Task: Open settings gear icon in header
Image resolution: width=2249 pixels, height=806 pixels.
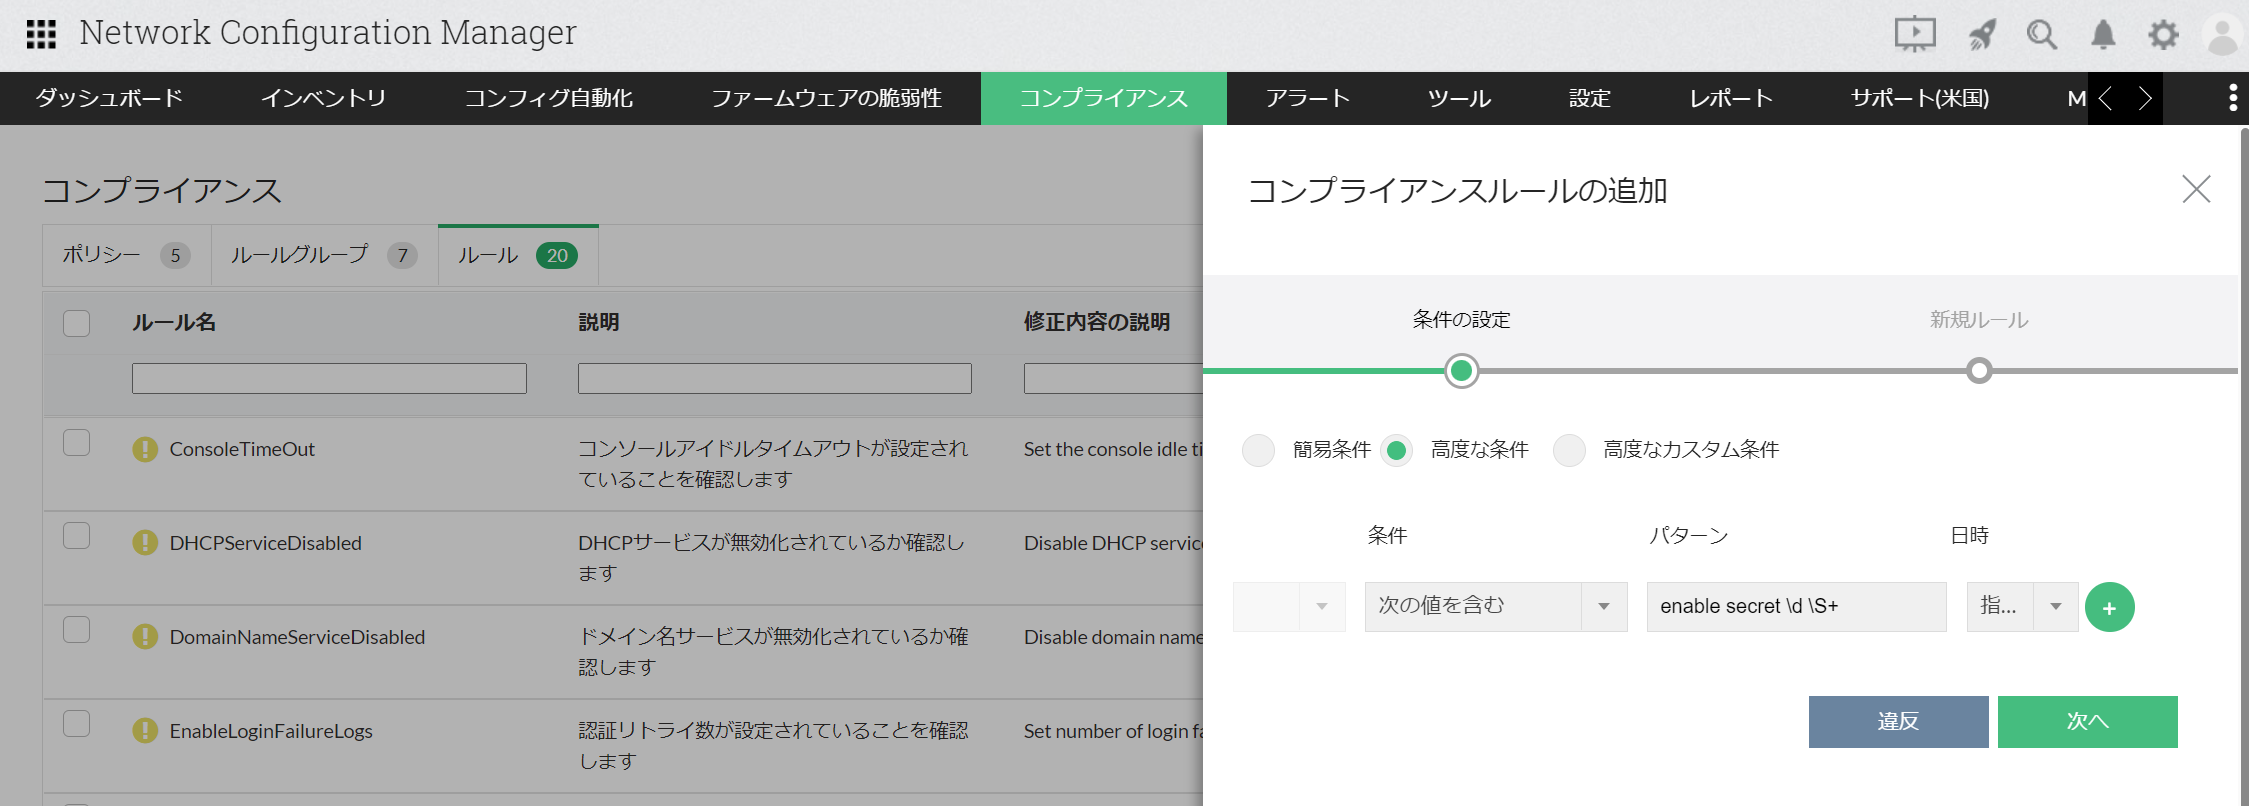Action: tap(2163, 35)
